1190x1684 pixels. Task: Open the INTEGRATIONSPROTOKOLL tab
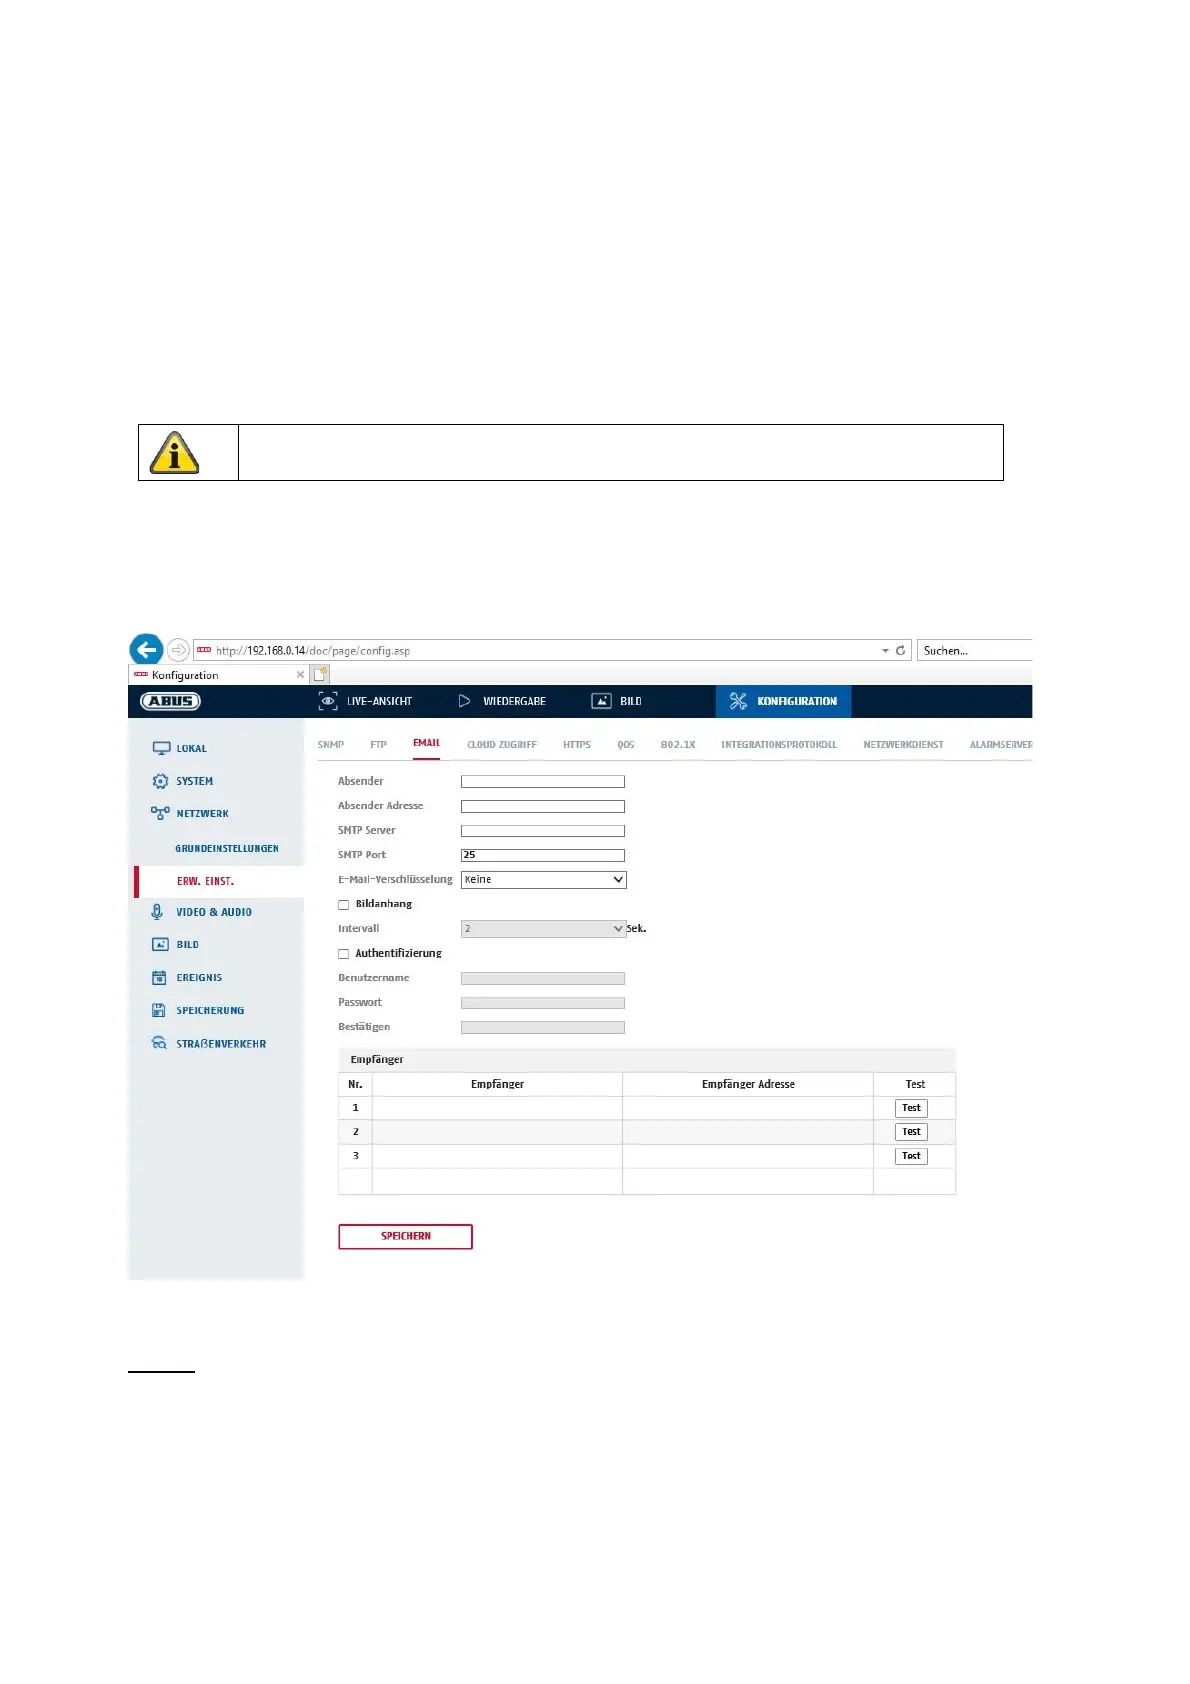779,744
